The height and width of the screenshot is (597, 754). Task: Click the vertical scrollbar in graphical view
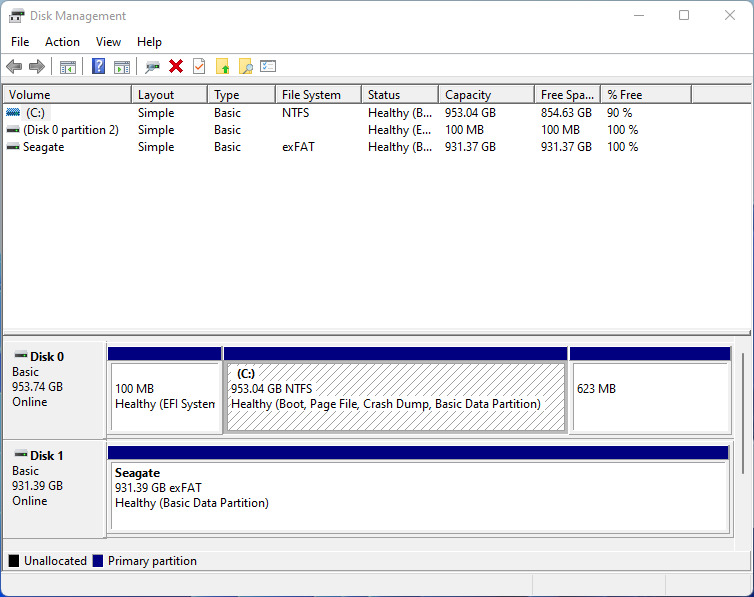(743, 413)
